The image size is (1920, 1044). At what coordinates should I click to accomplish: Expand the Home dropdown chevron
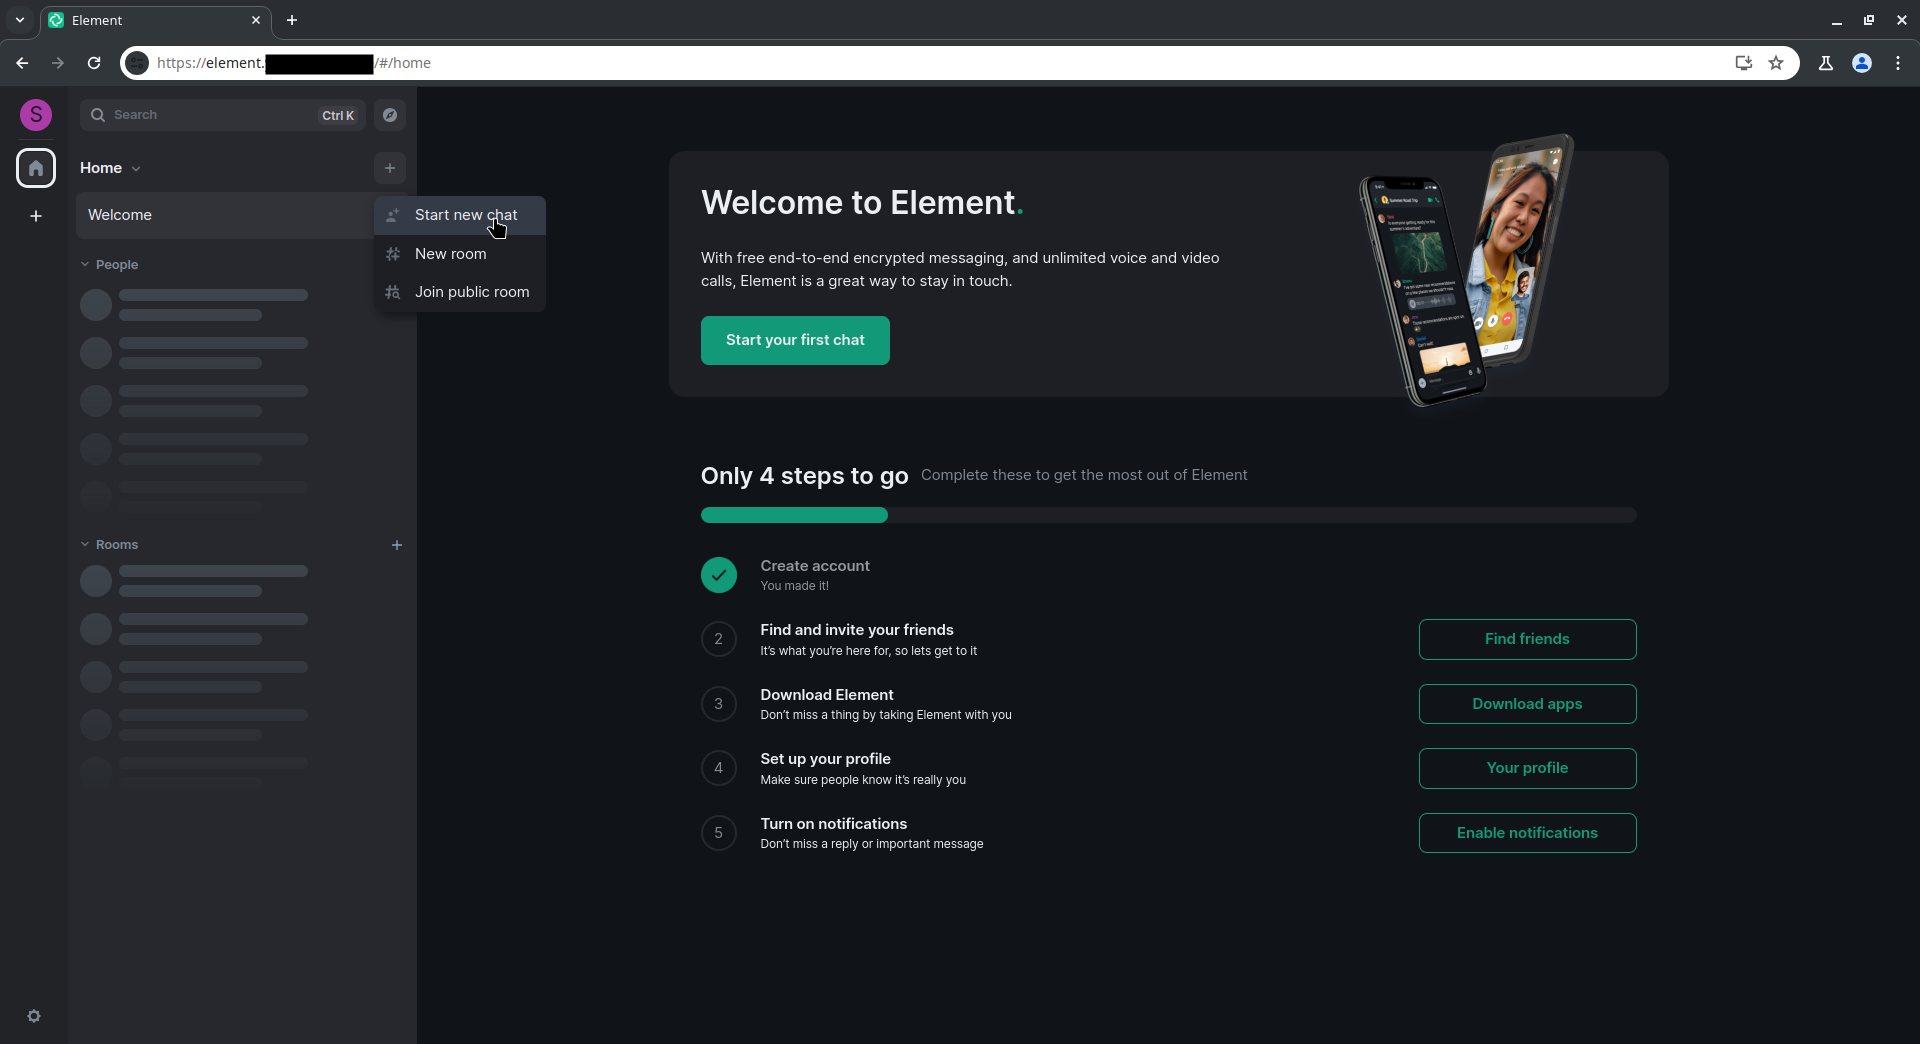[136, 169]
